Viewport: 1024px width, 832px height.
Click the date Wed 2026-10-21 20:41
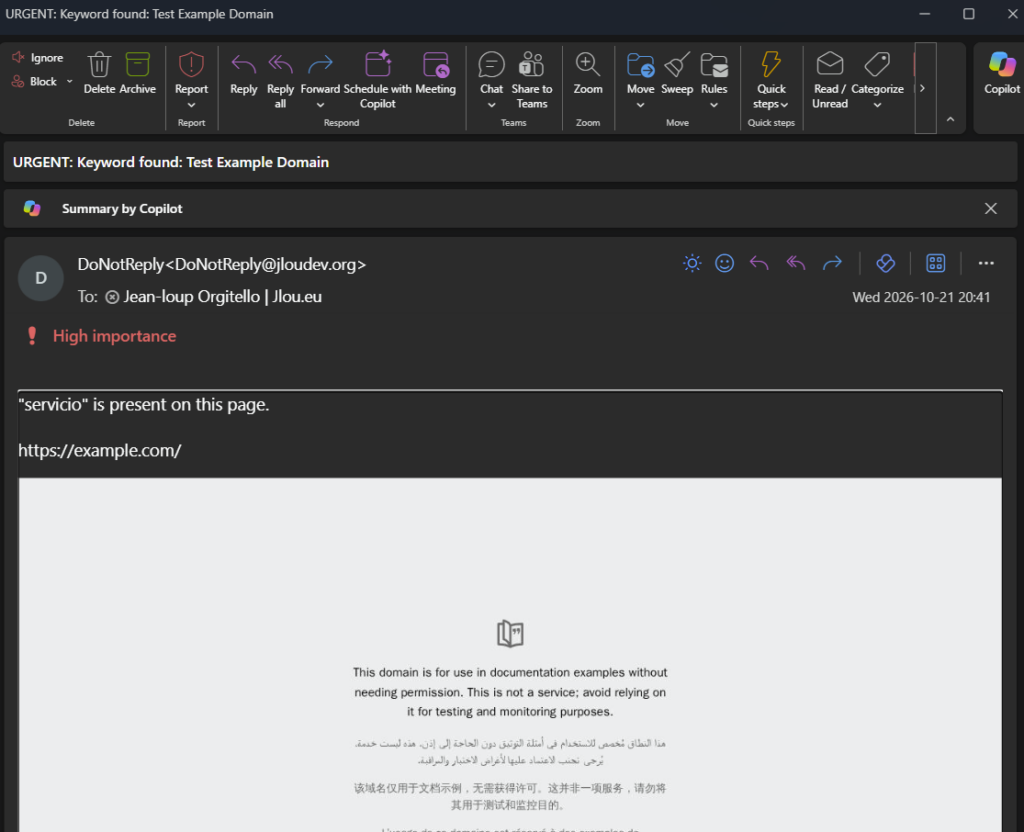(921, 297)
